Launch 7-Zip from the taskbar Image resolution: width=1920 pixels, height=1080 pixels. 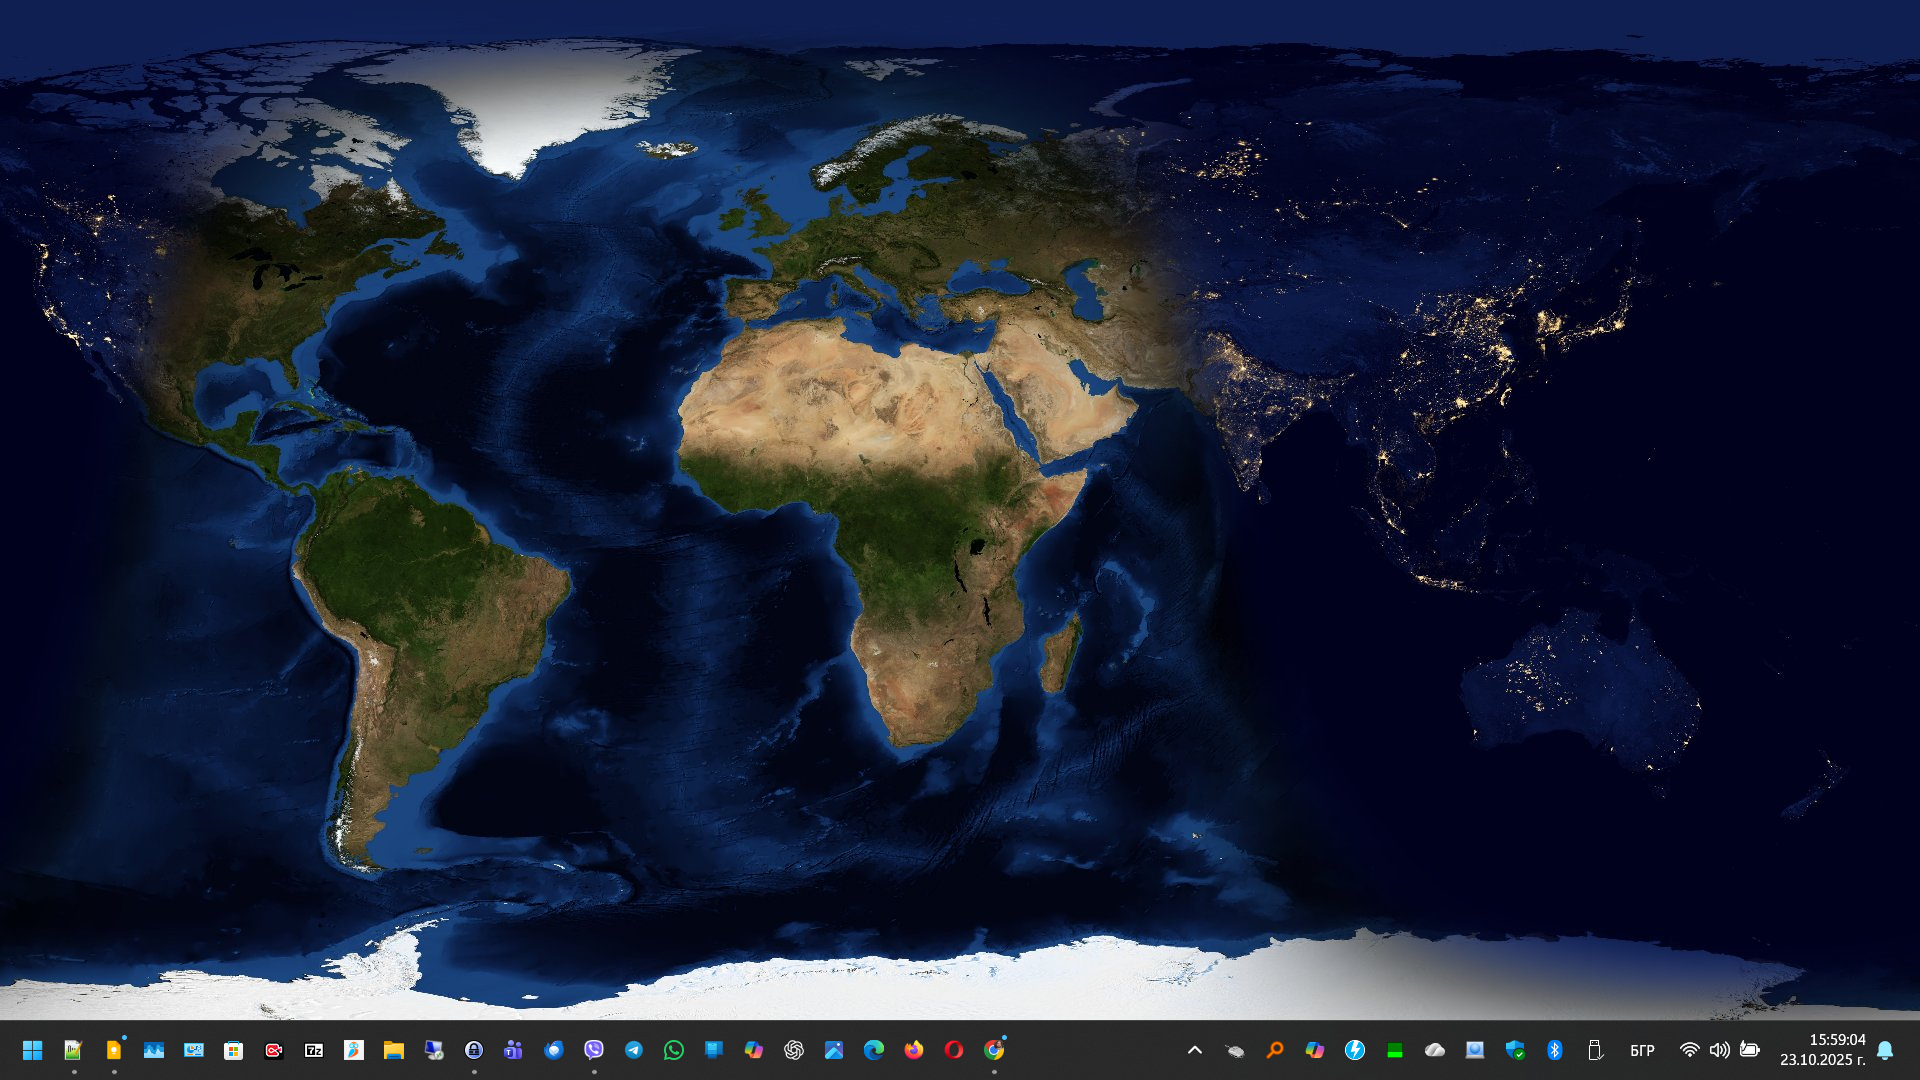tap(314, 1050)
